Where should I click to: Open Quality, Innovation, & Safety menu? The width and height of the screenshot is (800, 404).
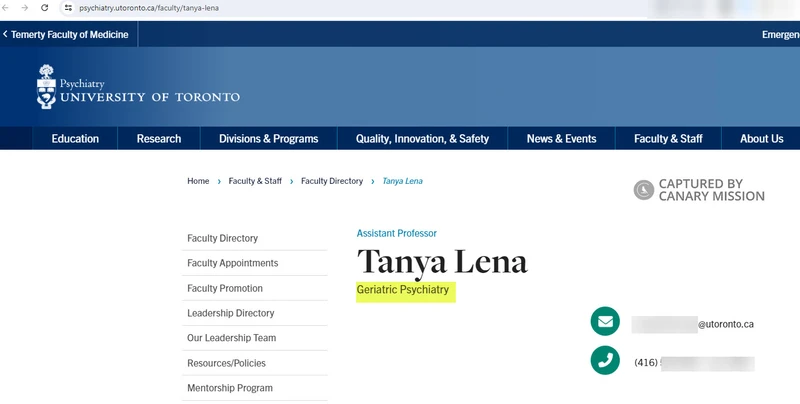tap(422, 139)
